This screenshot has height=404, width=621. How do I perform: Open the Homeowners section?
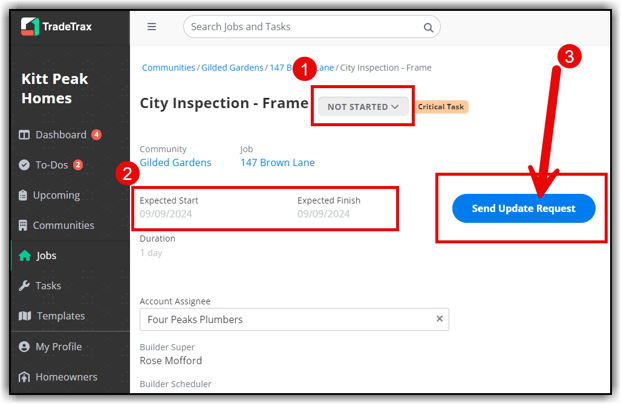[58, 377]
